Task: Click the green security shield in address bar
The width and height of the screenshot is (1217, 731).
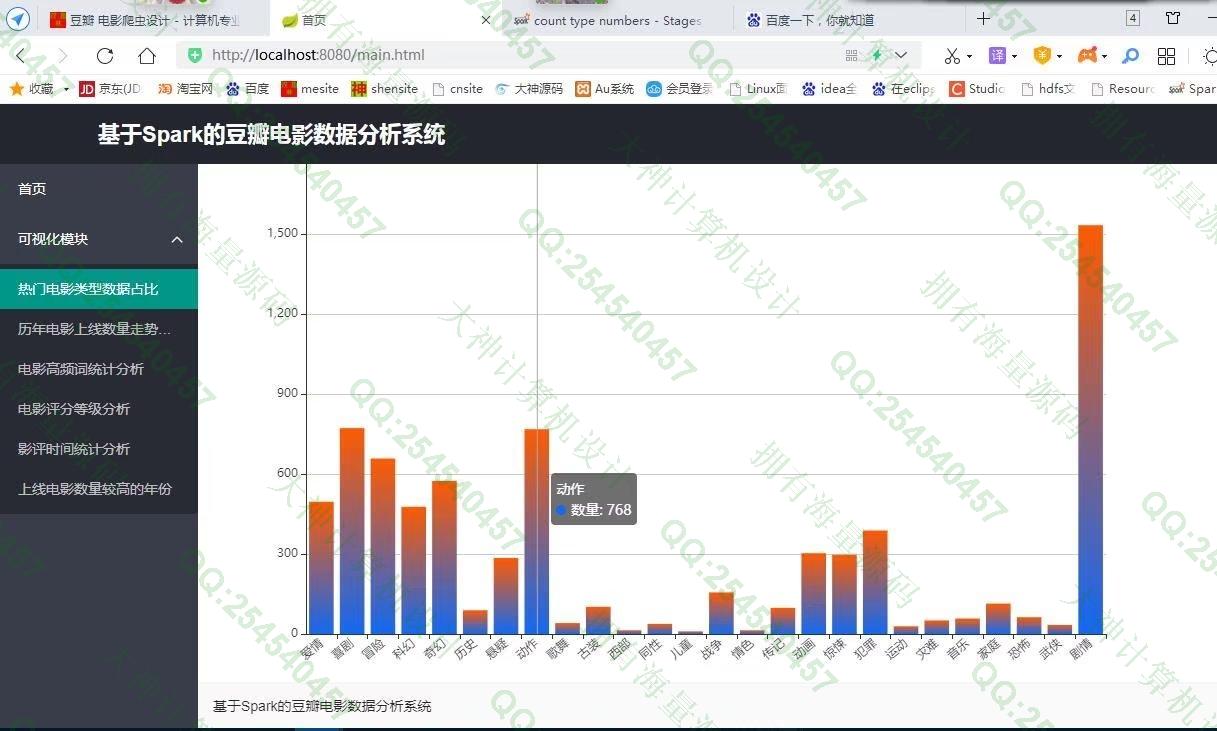Action: pyautogui.click(x=195, y=55)
